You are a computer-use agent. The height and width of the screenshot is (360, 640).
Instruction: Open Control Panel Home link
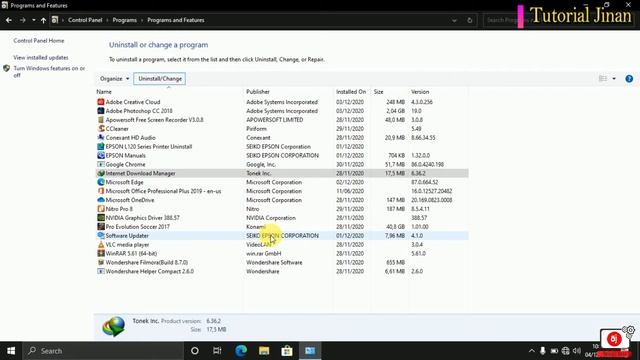(x=39, y=41)
